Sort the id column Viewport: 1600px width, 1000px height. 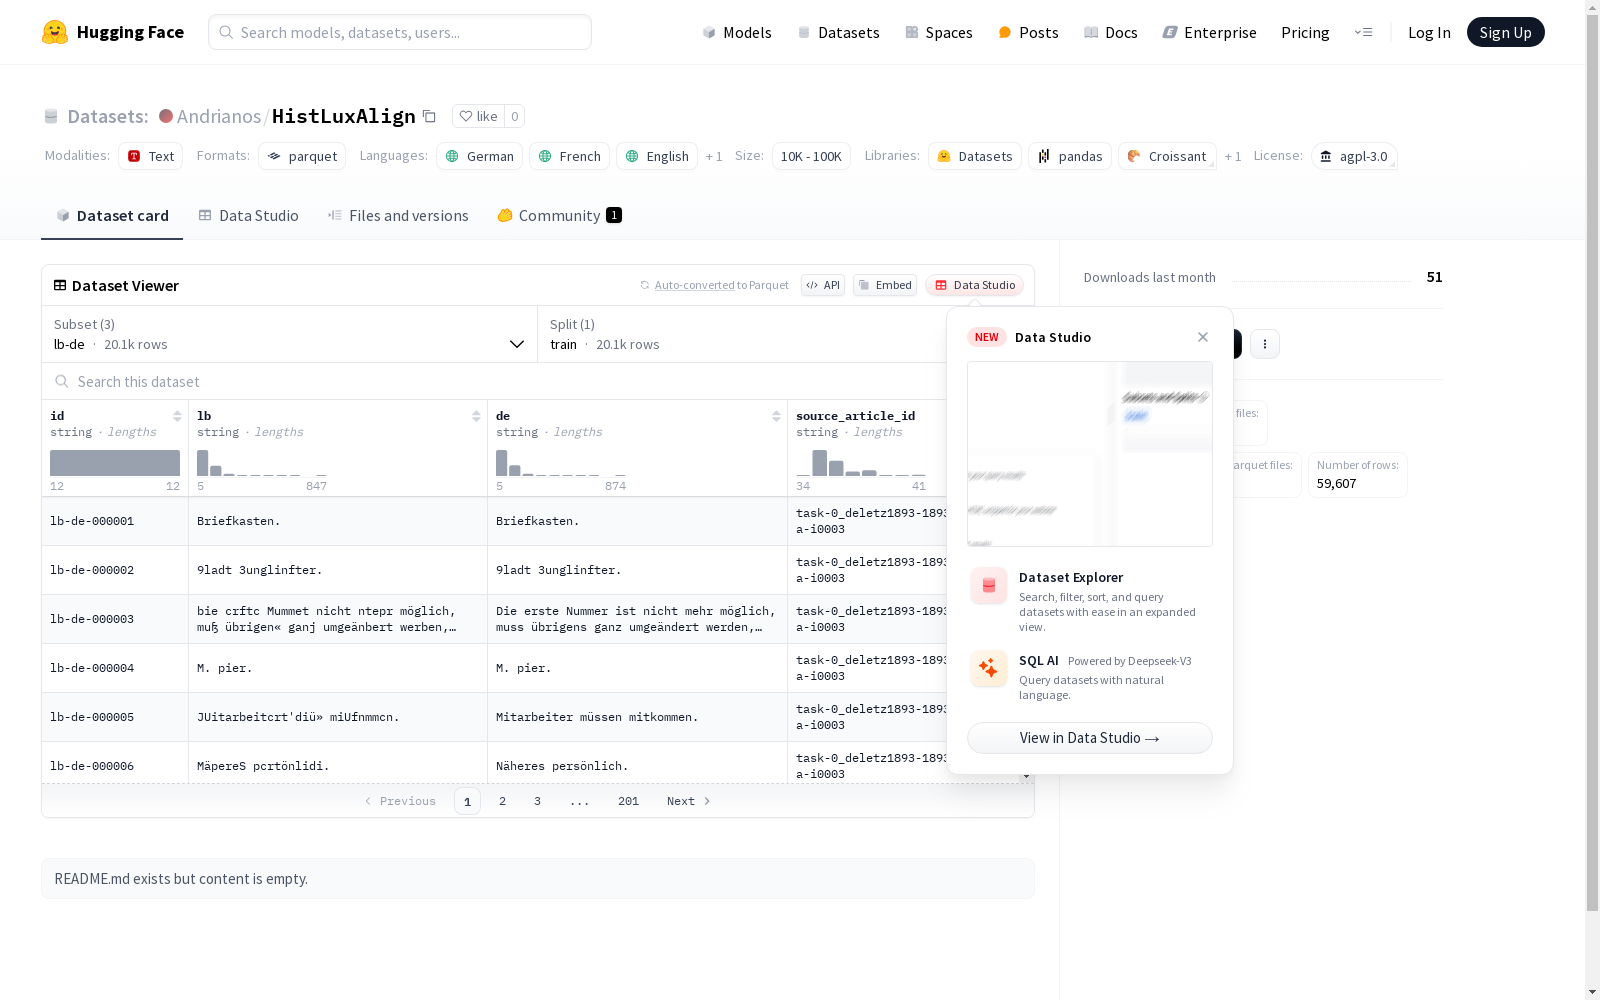tap(177, 416)
